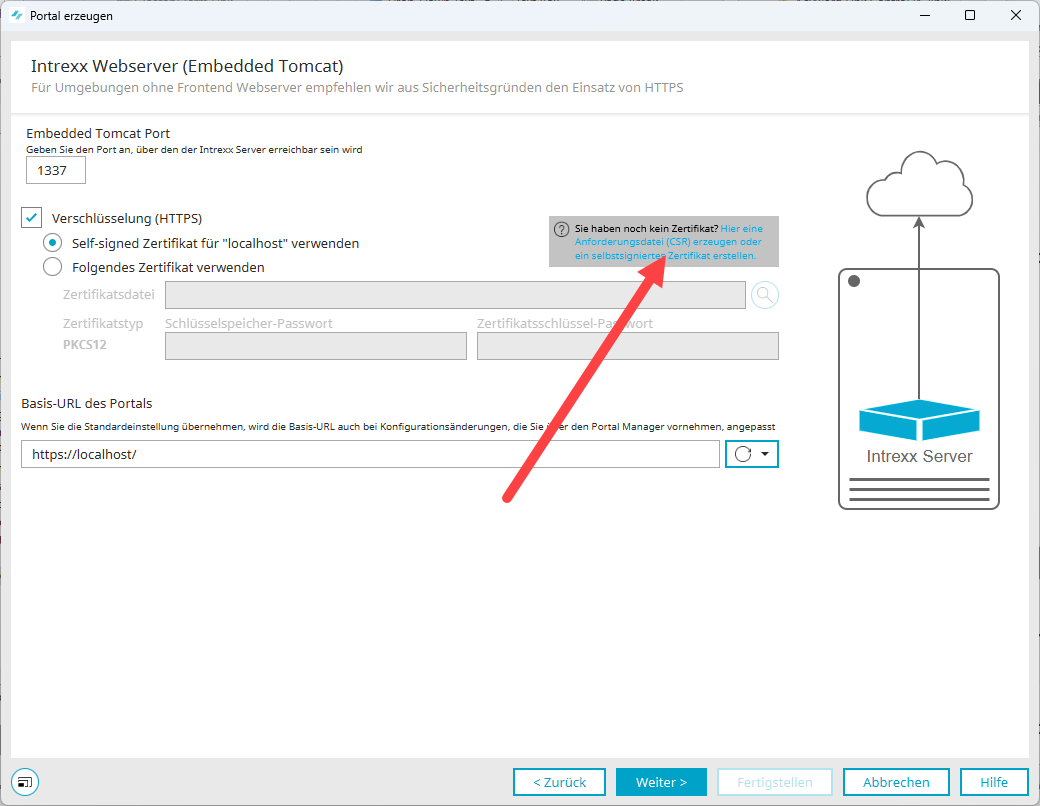The height and width of the screenshot is (806, 1040).
Task: Click the PKCS12 certificate type text
Action: 85,345
